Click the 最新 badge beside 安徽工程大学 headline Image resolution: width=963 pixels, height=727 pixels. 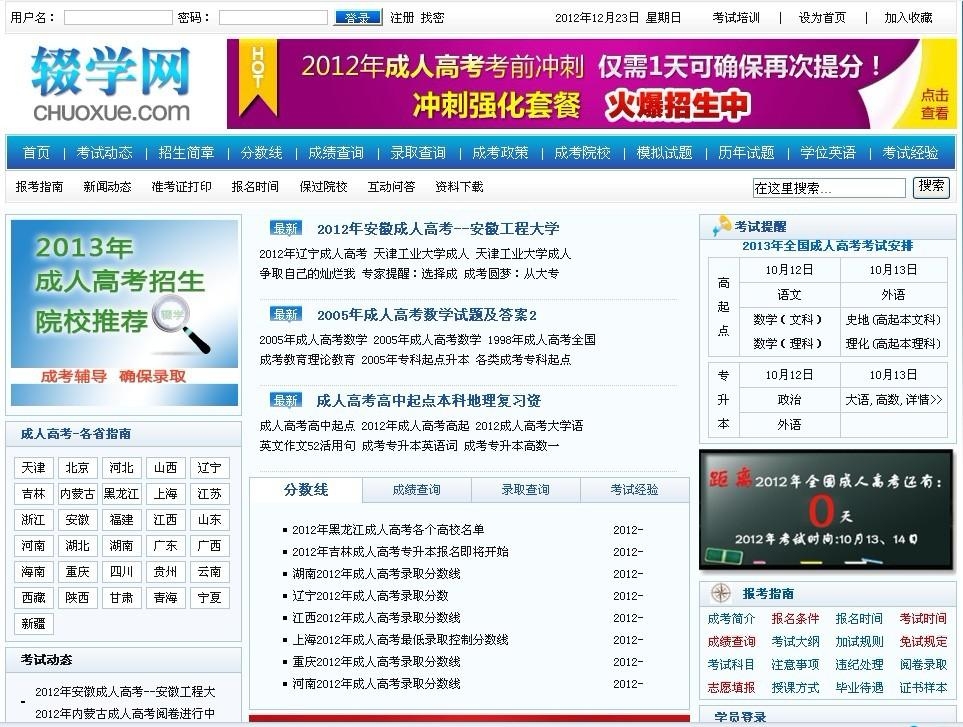(286, 229)
